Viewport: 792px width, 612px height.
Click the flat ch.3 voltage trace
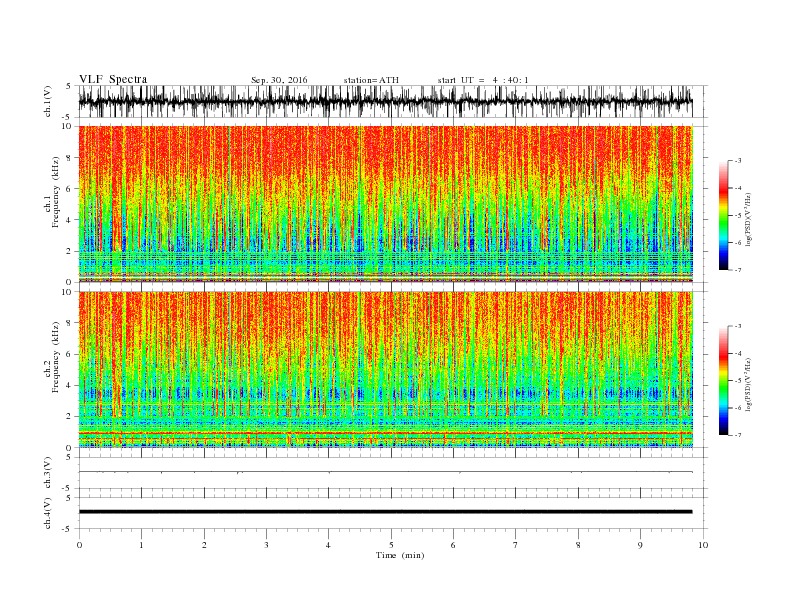[x=385, y=472]
